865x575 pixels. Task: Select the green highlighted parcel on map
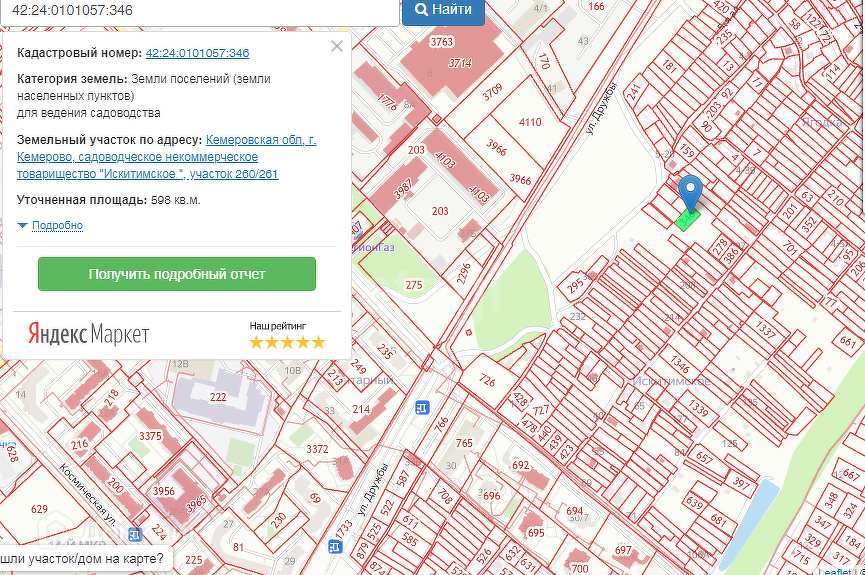tap(686, 221)
